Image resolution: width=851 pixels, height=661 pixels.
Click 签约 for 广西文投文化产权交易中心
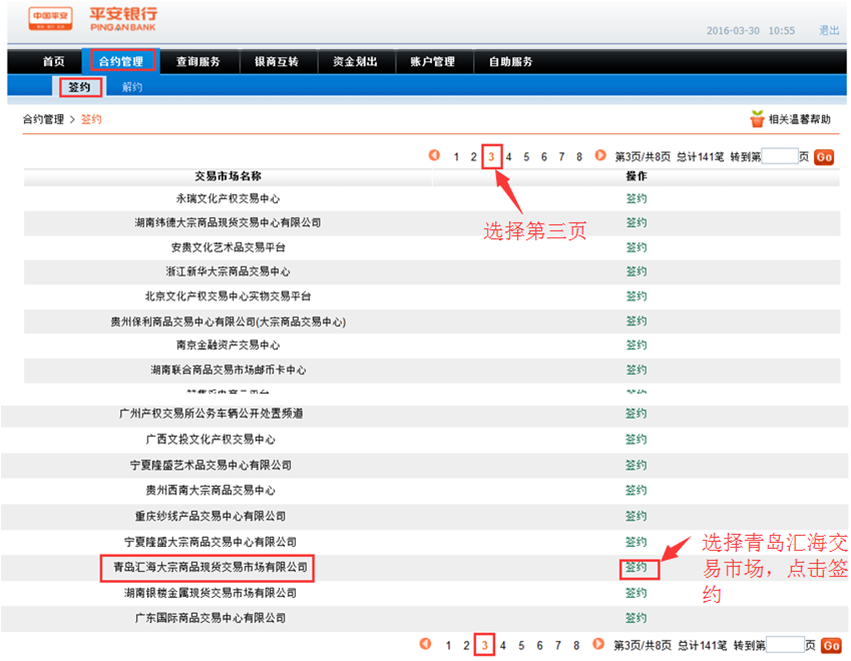pos(636,439)
